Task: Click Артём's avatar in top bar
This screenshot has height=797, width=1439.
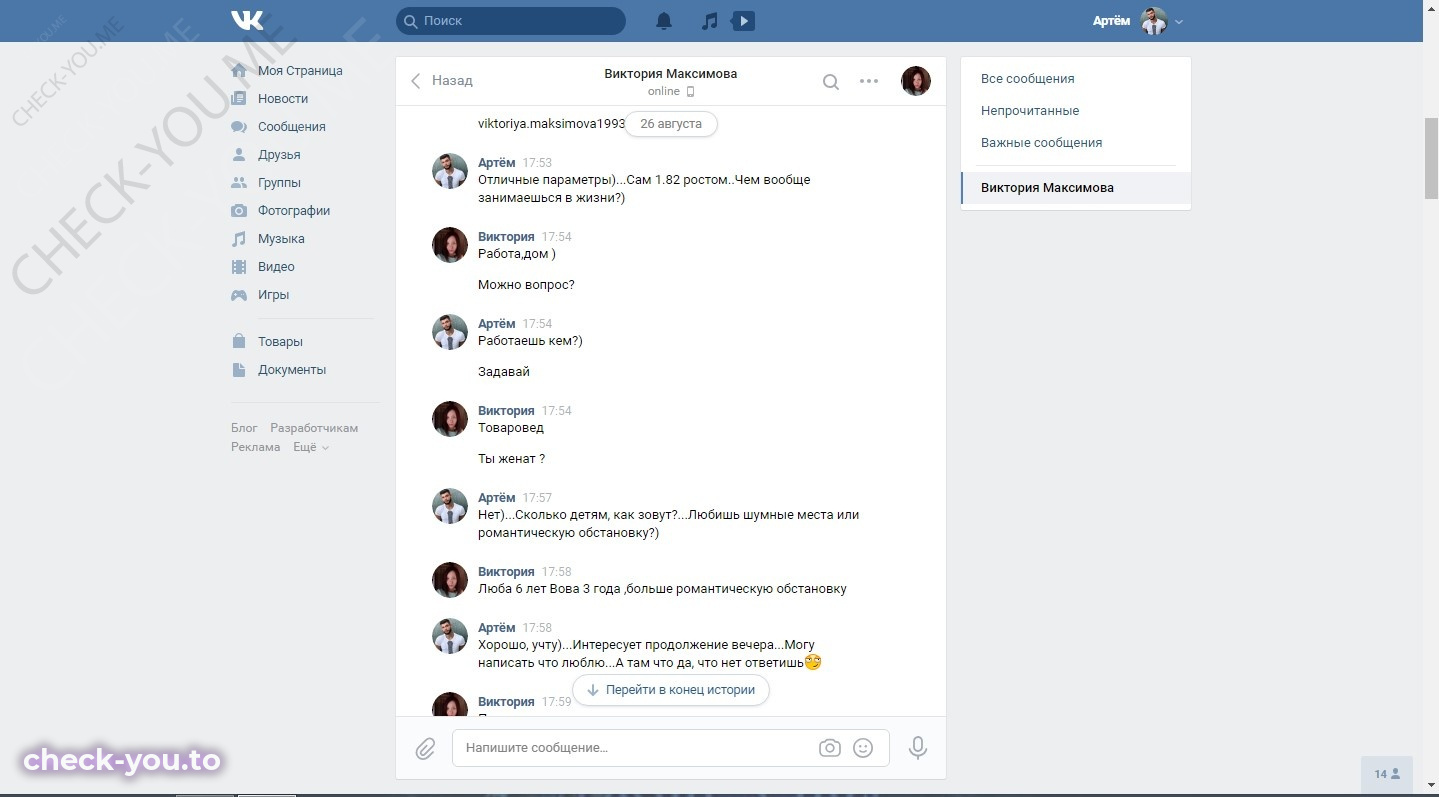Action: click(x=1154, y=21)
